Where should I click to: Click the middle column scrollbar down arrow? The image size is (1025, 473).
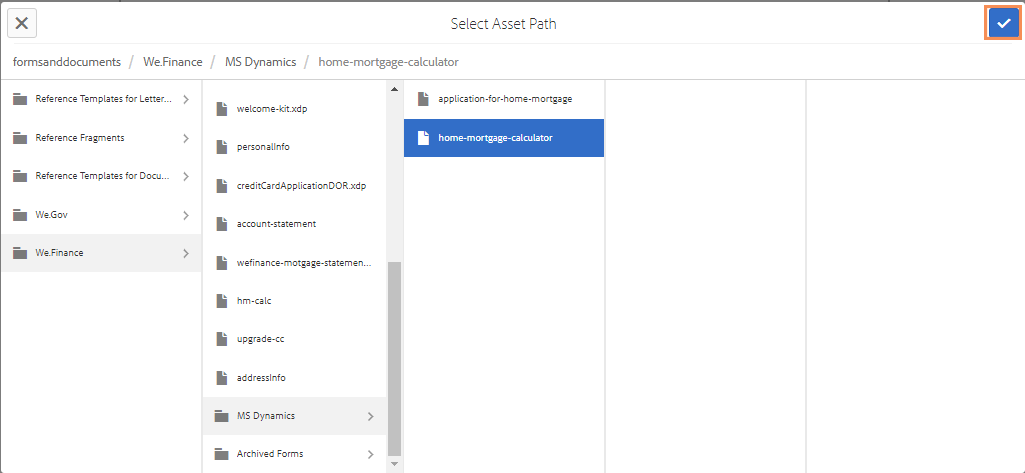(x=394, y=464)
